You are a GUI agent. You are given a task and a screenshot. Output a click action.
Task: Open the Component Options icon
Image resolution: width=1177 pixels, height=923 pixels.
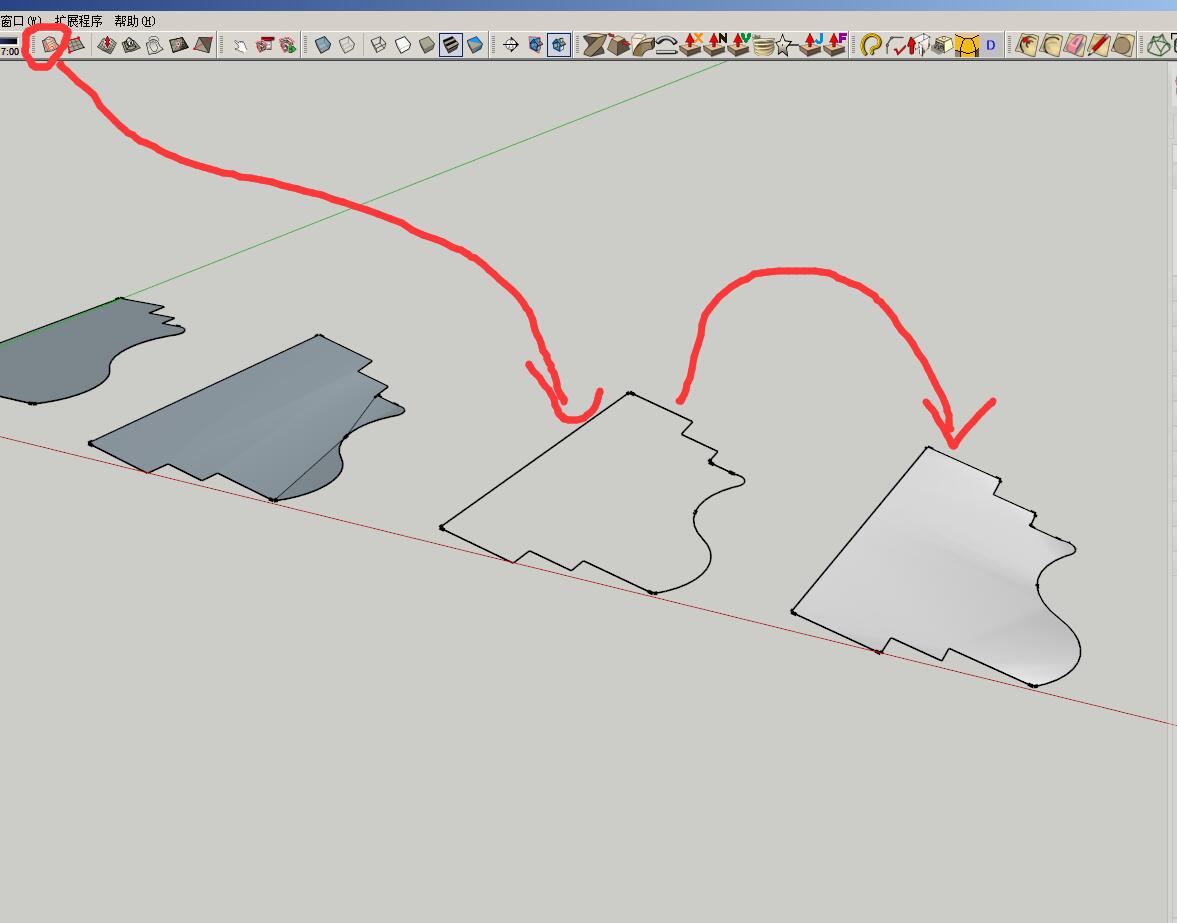coord(264,45)
